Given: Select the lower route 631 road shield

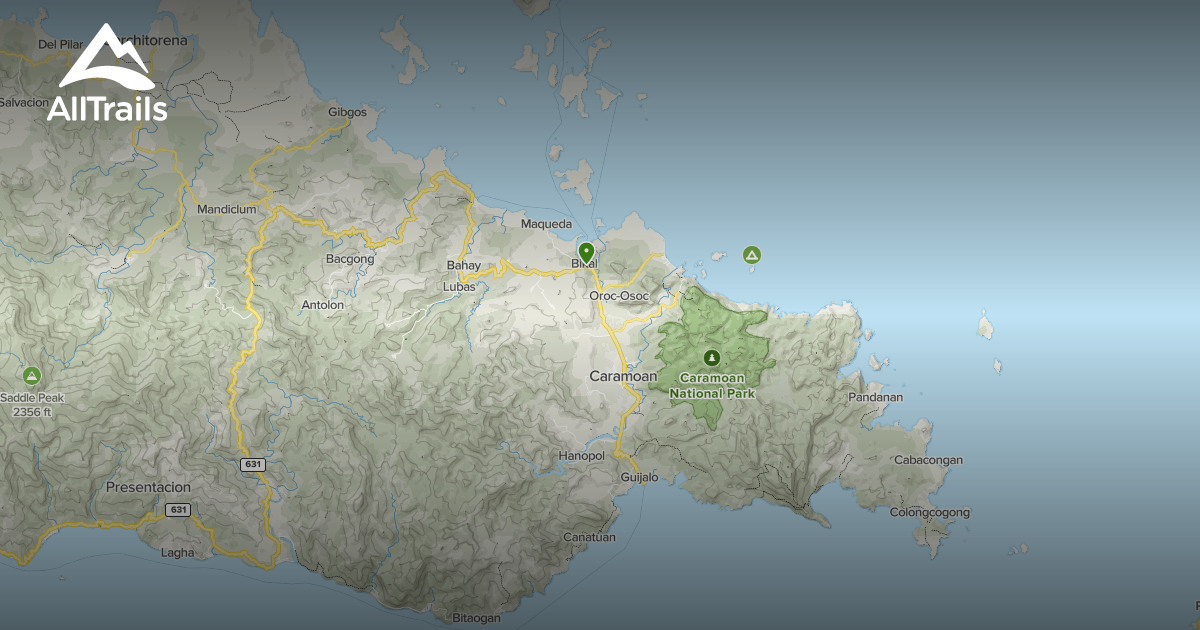Looking at the screenshot, I should point(178,511).
